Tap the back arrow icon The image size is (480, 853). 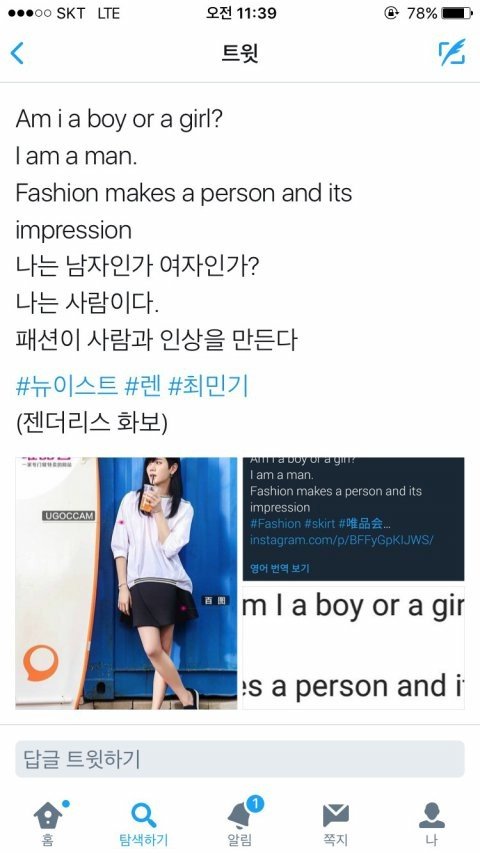(17, 53)
